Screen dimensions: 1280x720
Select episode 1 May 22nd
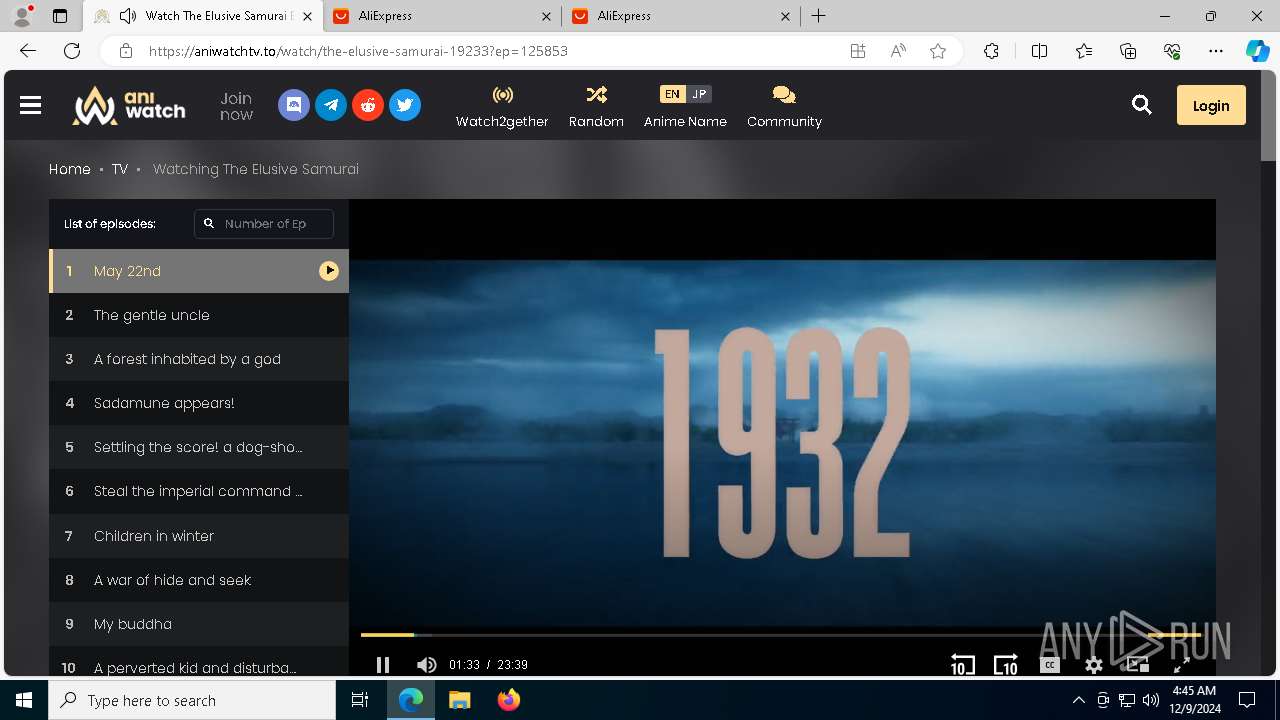(x=199, y=271)
